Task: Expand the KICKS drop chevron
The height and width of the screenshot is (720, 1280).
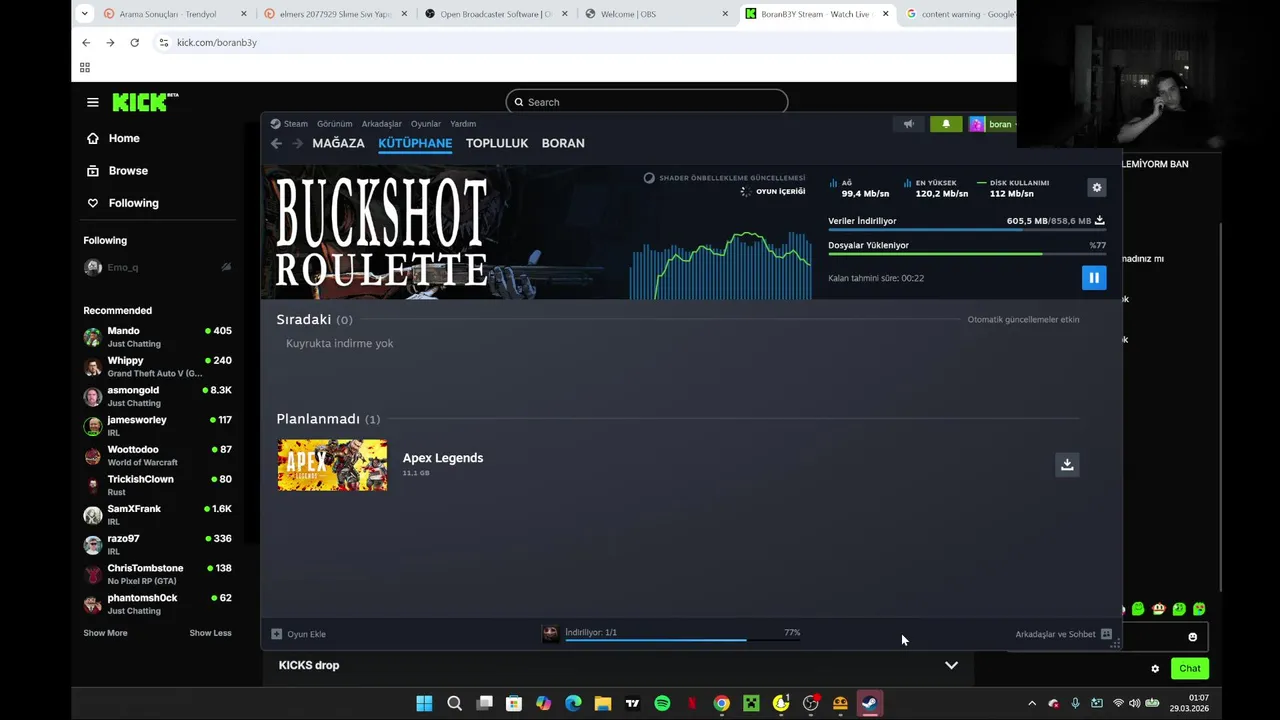Action: click(951, 665)
